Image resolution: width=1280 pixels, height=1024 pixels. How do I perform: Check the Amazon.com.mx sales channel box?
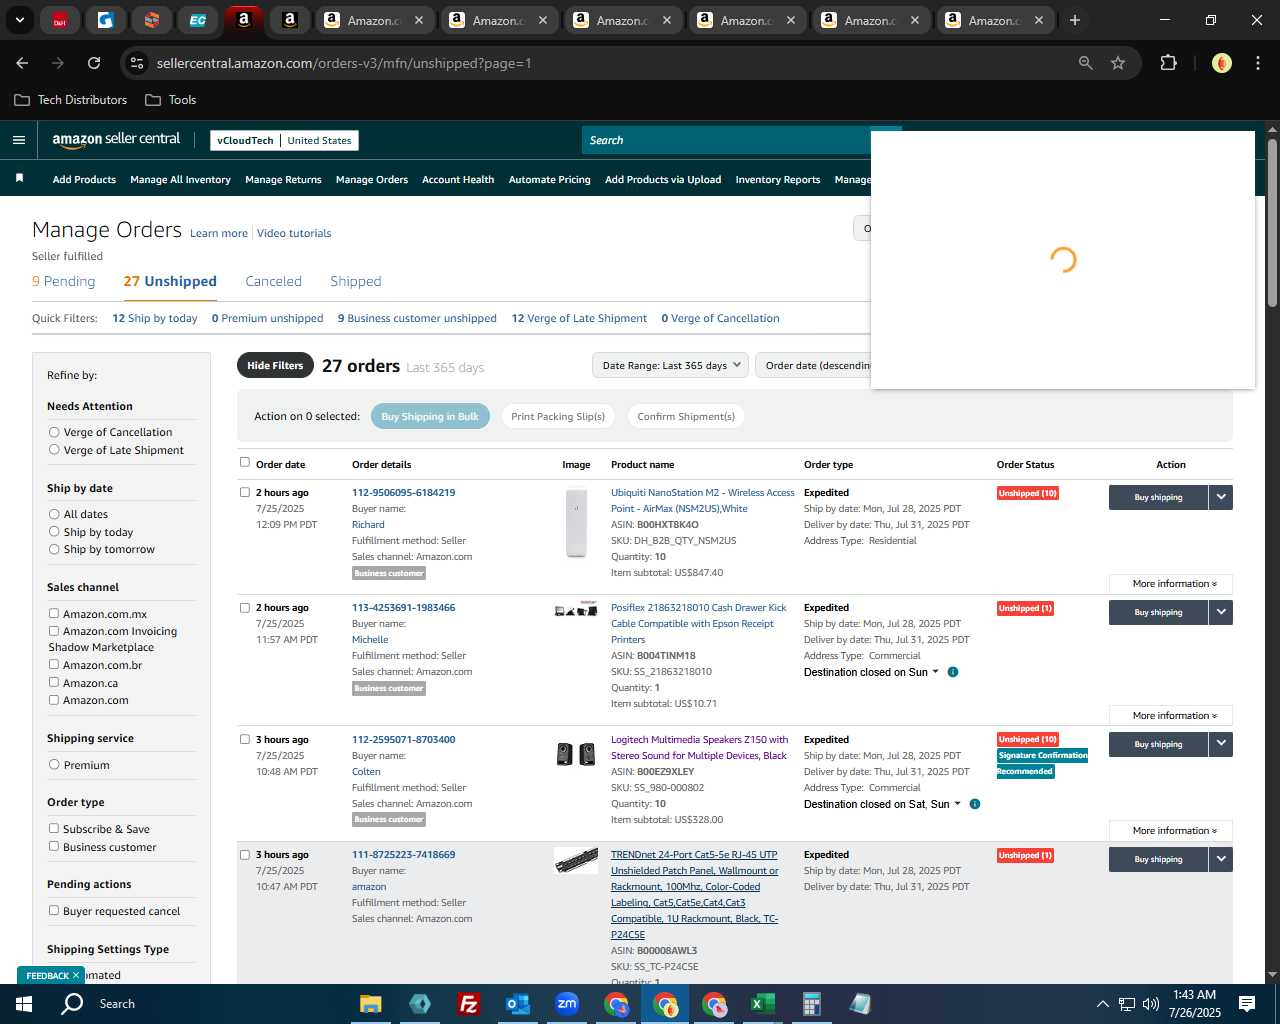pos(54,614)
